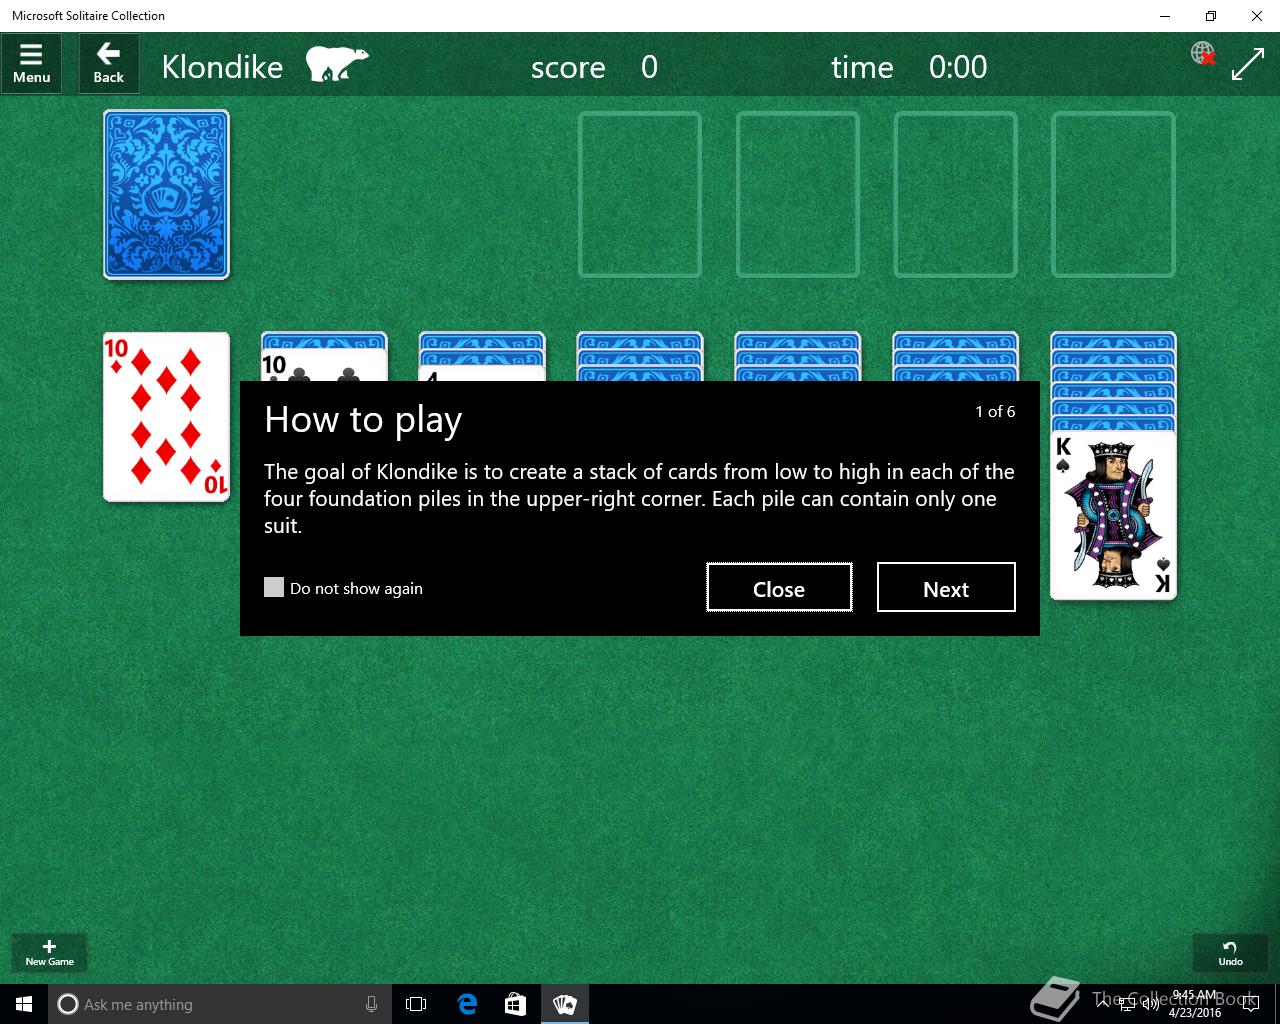Restore down the Solitaire window
Image resolution: width=1280 pixels, height=1024 pixels.
coord(1211,16)
